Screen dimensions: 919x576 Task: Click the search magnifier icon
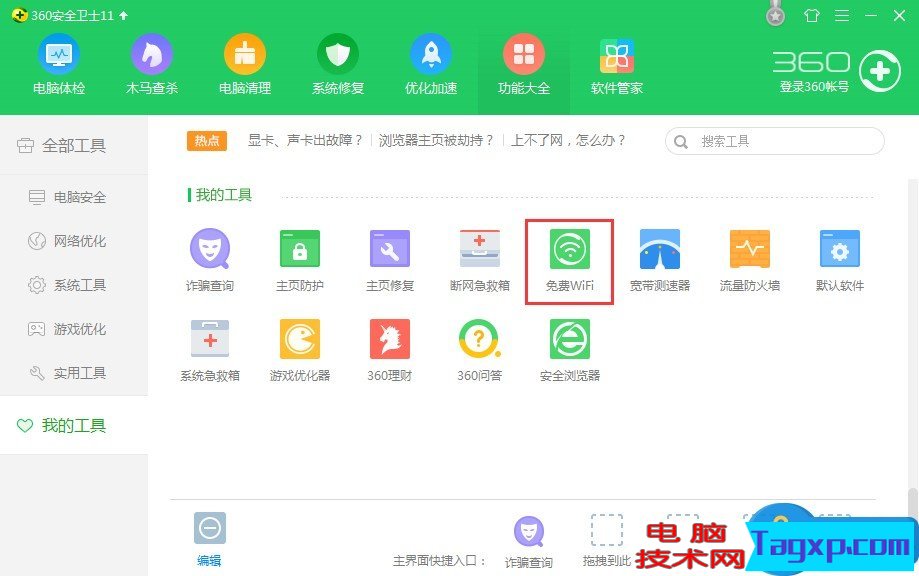(680, 142)
